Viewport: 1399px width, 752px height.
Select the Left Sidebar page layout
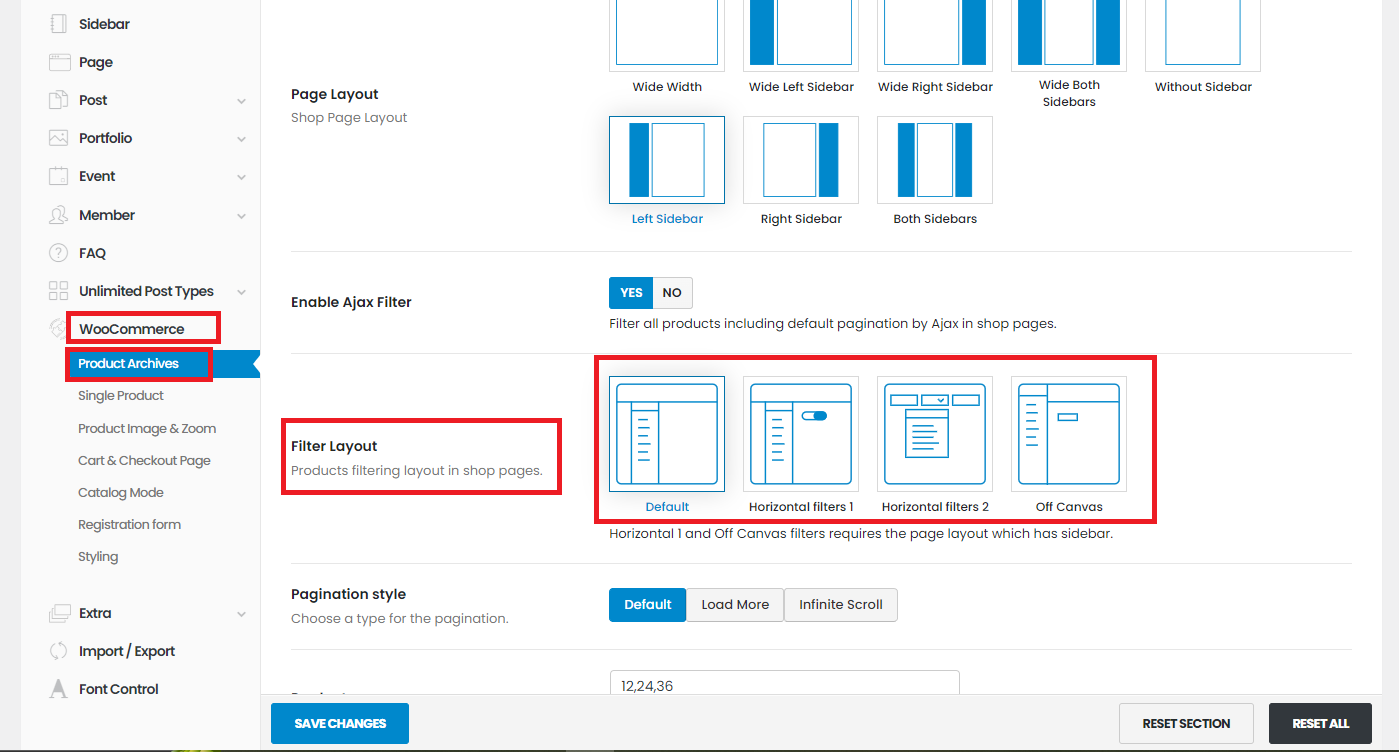(667, 160)
